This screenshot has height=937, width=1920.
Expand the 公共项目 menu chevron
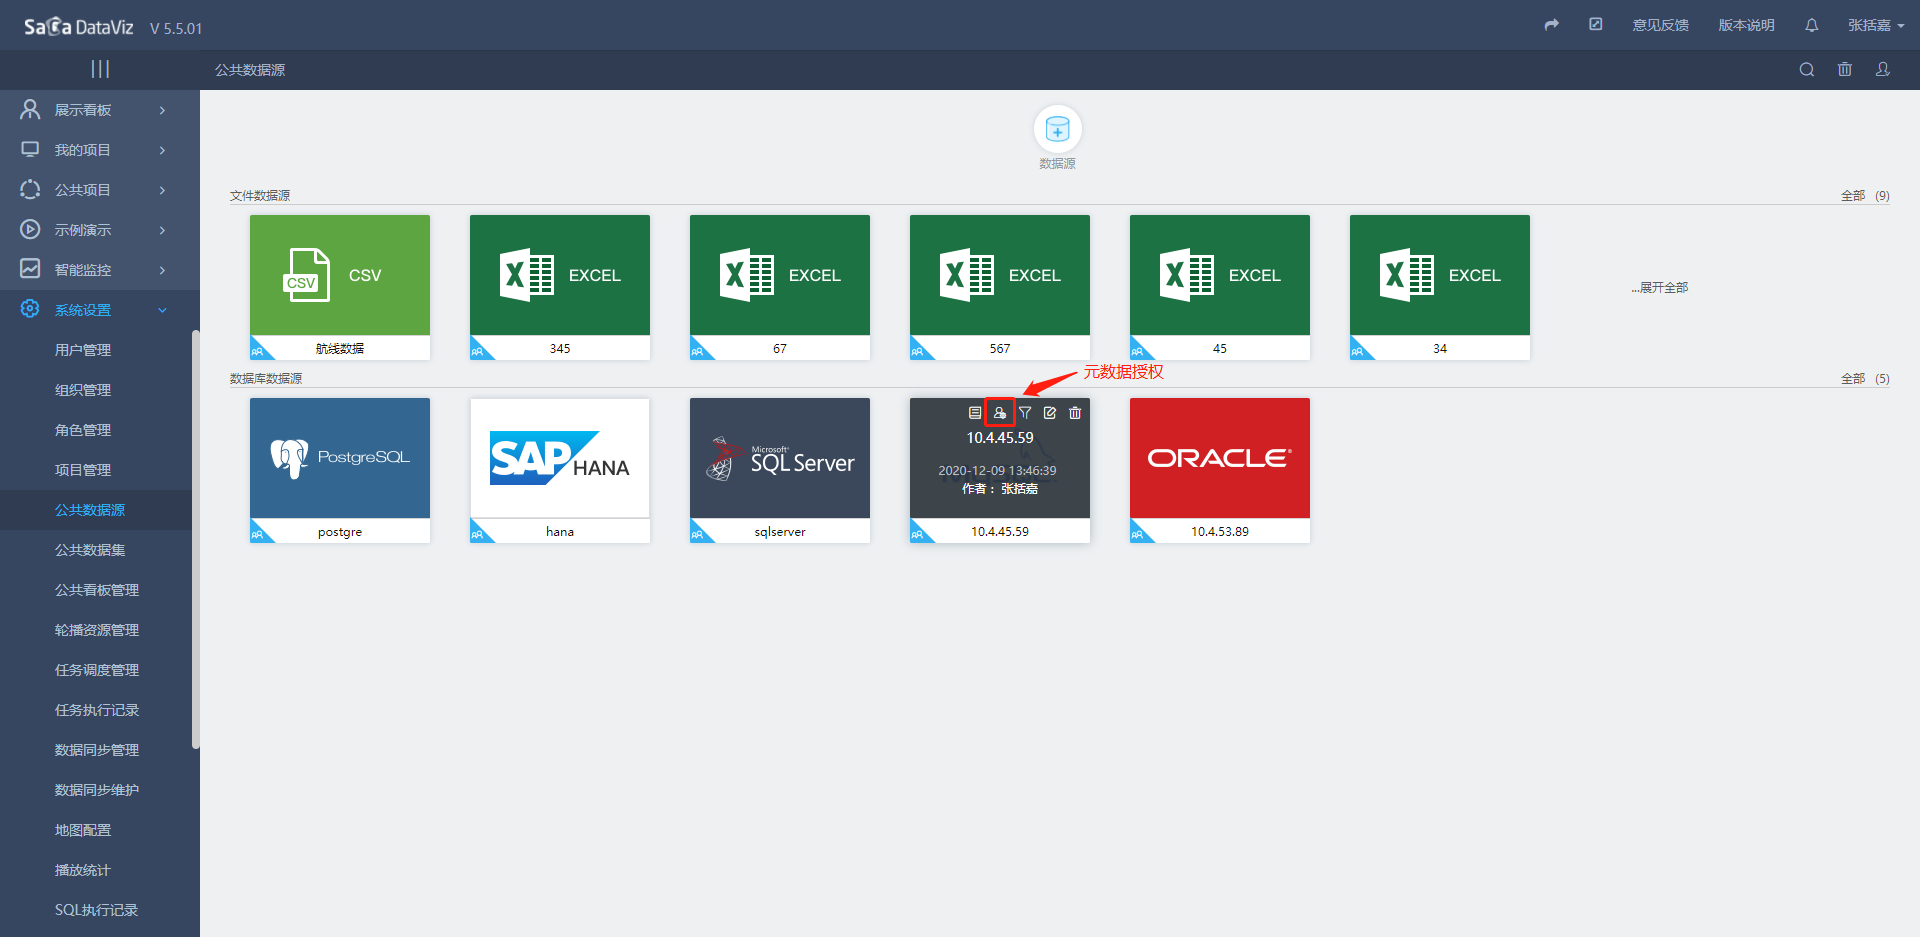[x=162, y=190]
